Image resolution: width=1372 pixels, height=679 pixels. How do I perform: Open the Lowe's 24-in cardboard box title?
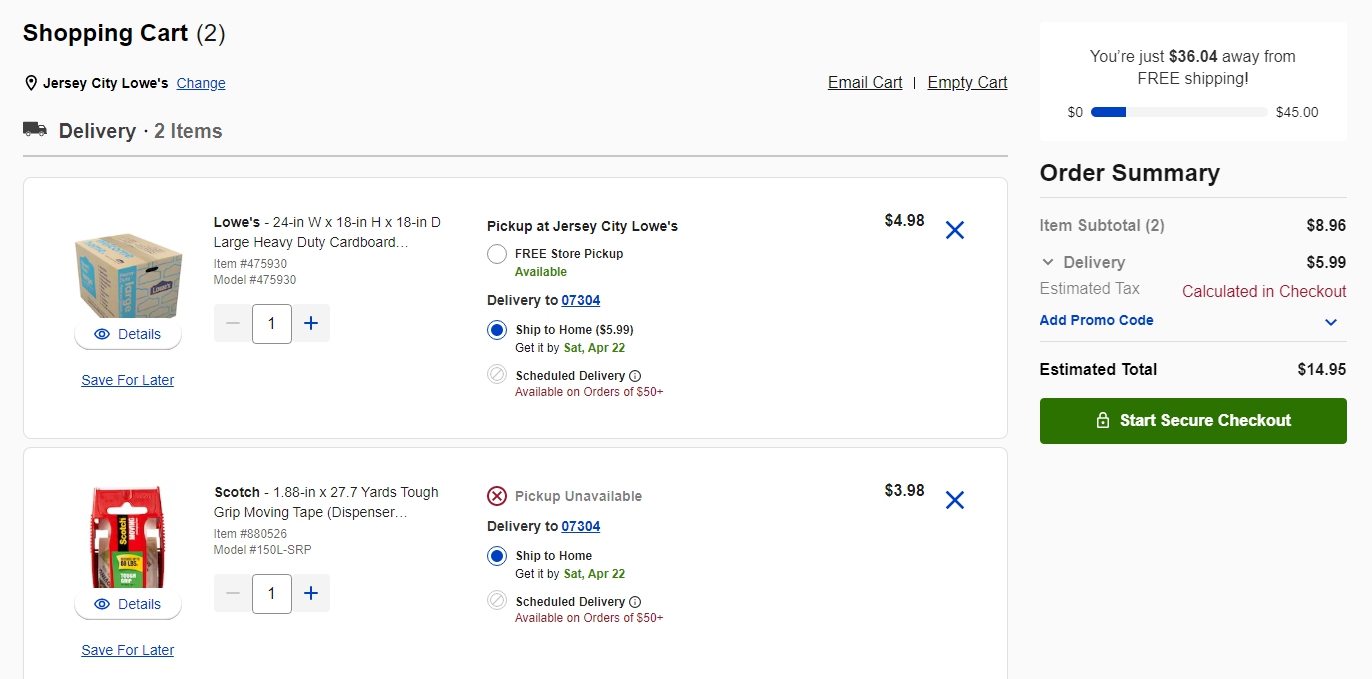point(327,232)
